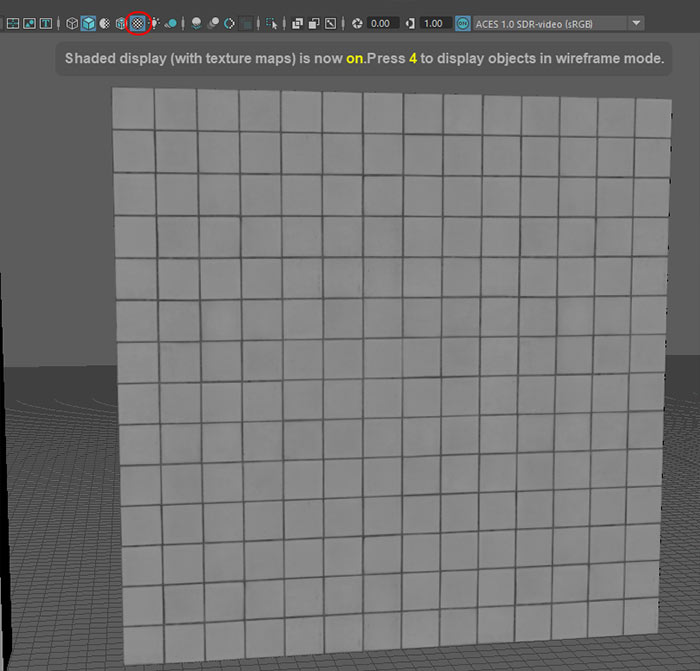Toggle the View Transform button
The height and width of the screenshot is (671, 700).
463,22
